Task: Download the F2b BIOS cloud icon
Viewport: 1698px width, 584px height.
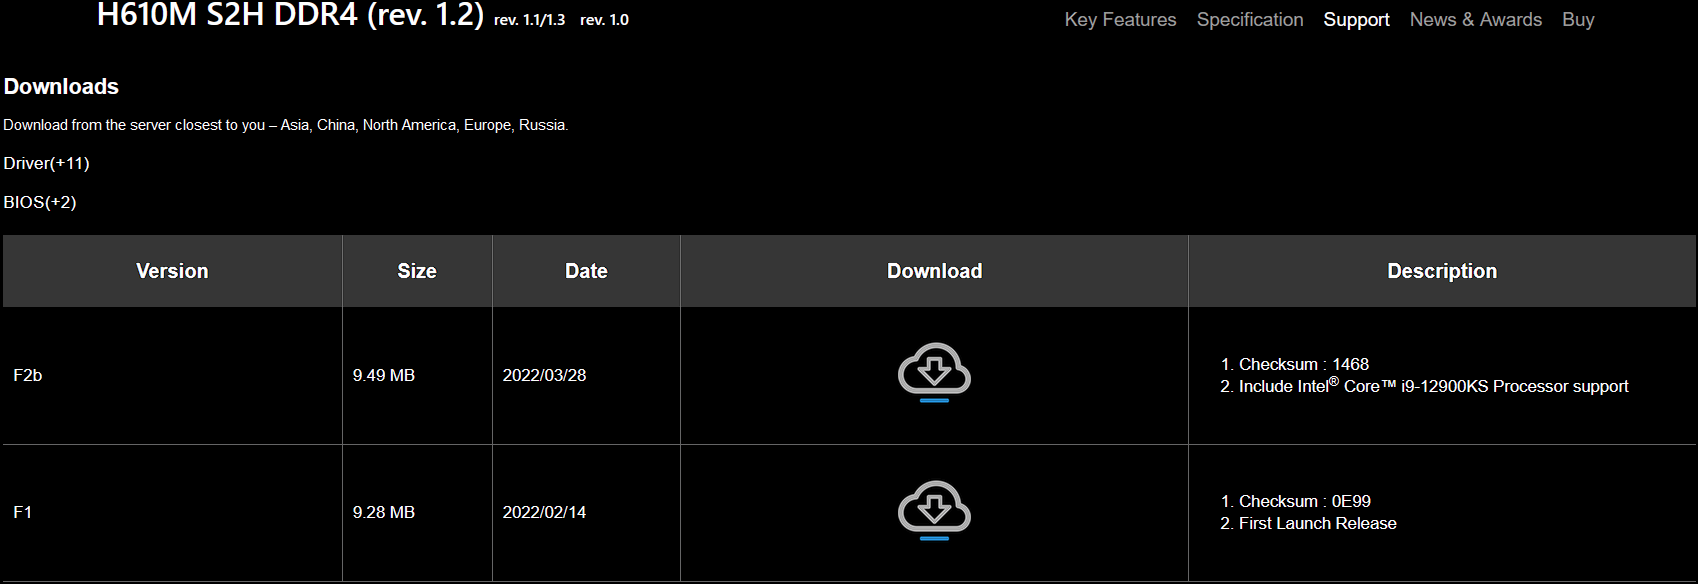Action: pyautogui.click(x=934, y=372)
